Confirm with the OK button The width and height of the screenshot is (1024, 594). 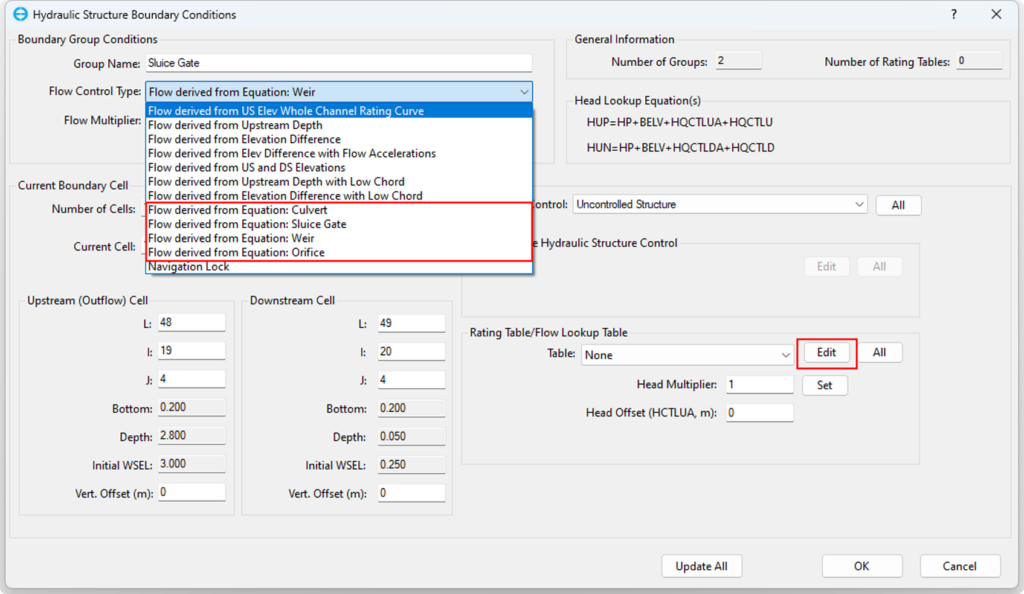point(861,566)
